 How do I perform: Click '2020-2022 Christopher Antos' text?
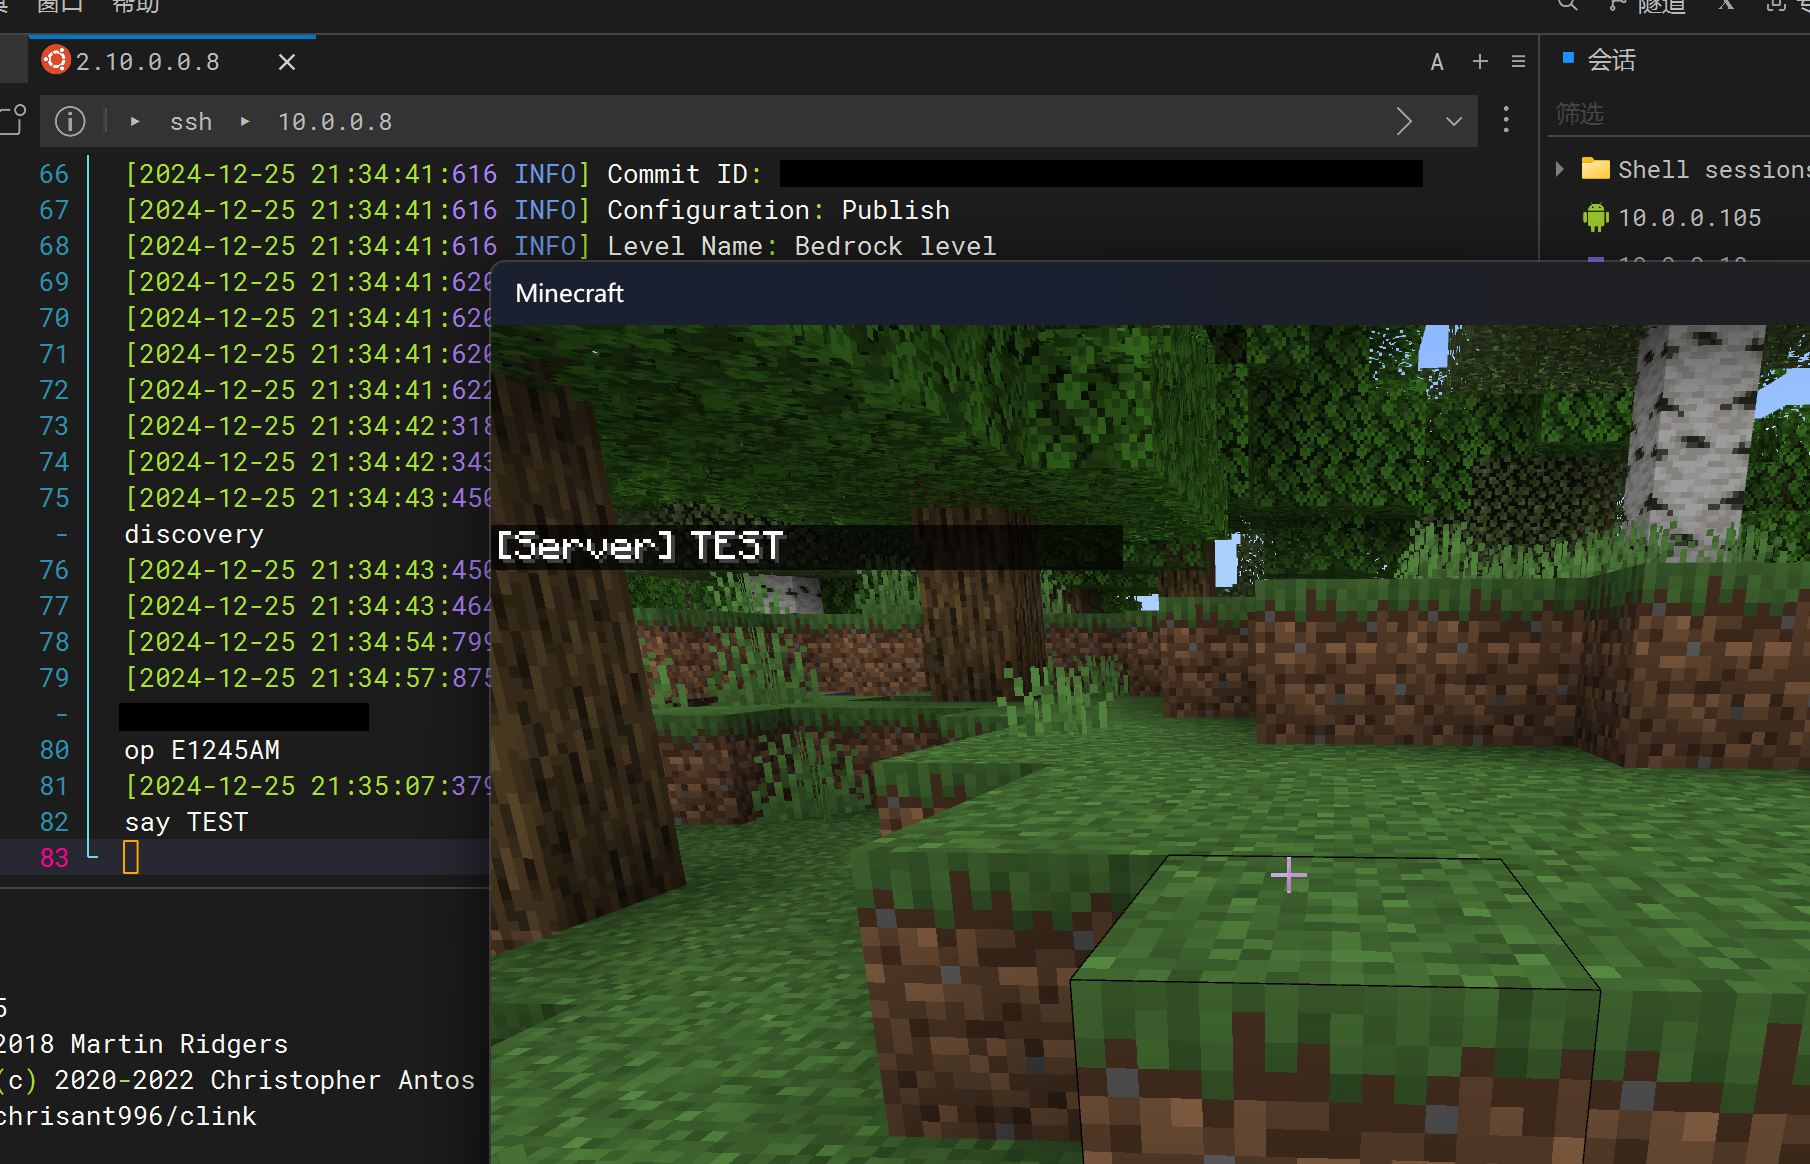pyautogui.click(x=264, y=1080)
